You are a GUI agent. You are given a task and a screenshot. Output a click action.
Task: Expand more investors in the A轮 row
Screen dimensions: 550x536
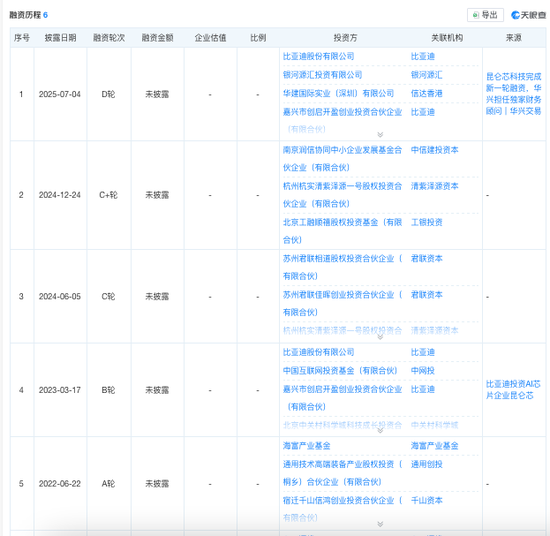pos(380,524)
